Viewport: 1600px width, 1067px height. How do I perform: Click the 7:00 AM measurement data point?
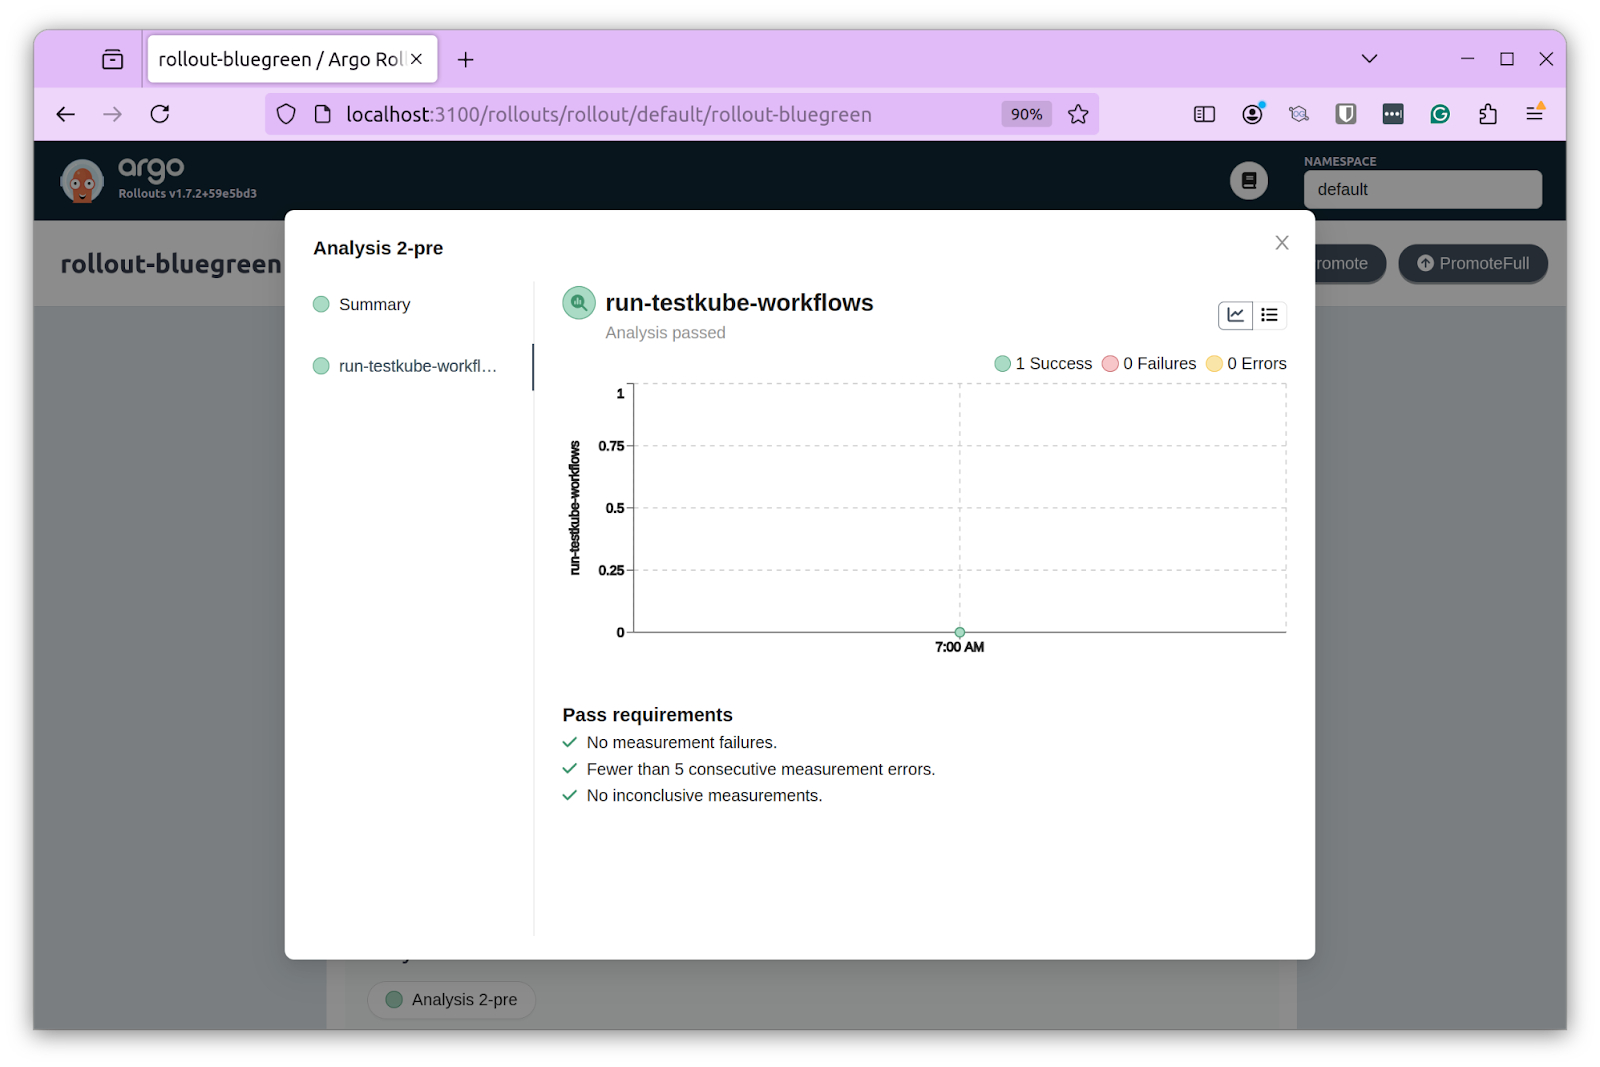point(960,632)
